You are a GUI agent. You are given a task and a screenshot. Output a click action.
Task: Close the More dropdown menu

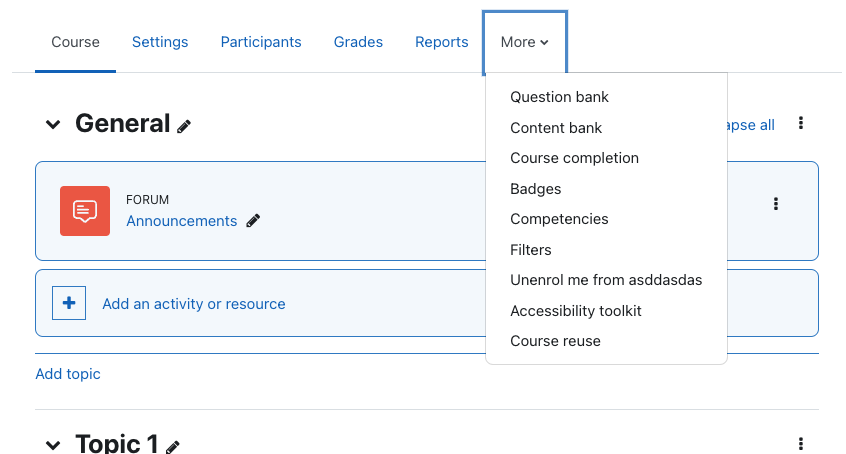coord(524,42)
